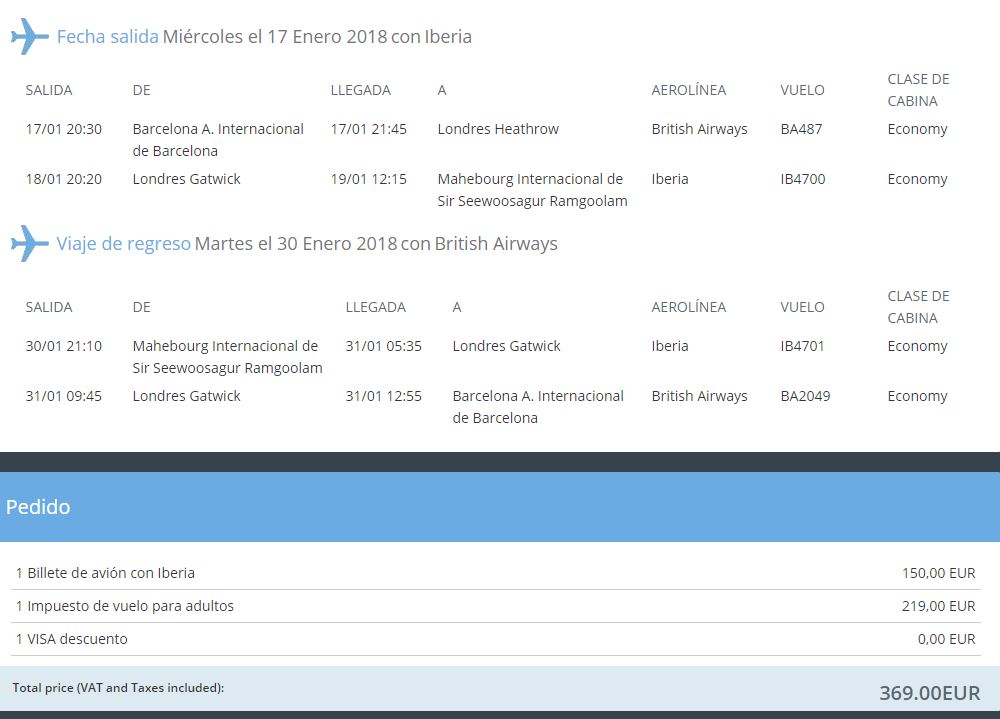Click the 150,00 EUR ticket price
Viewport: 1000px width, 719px height.
point(938,573)
